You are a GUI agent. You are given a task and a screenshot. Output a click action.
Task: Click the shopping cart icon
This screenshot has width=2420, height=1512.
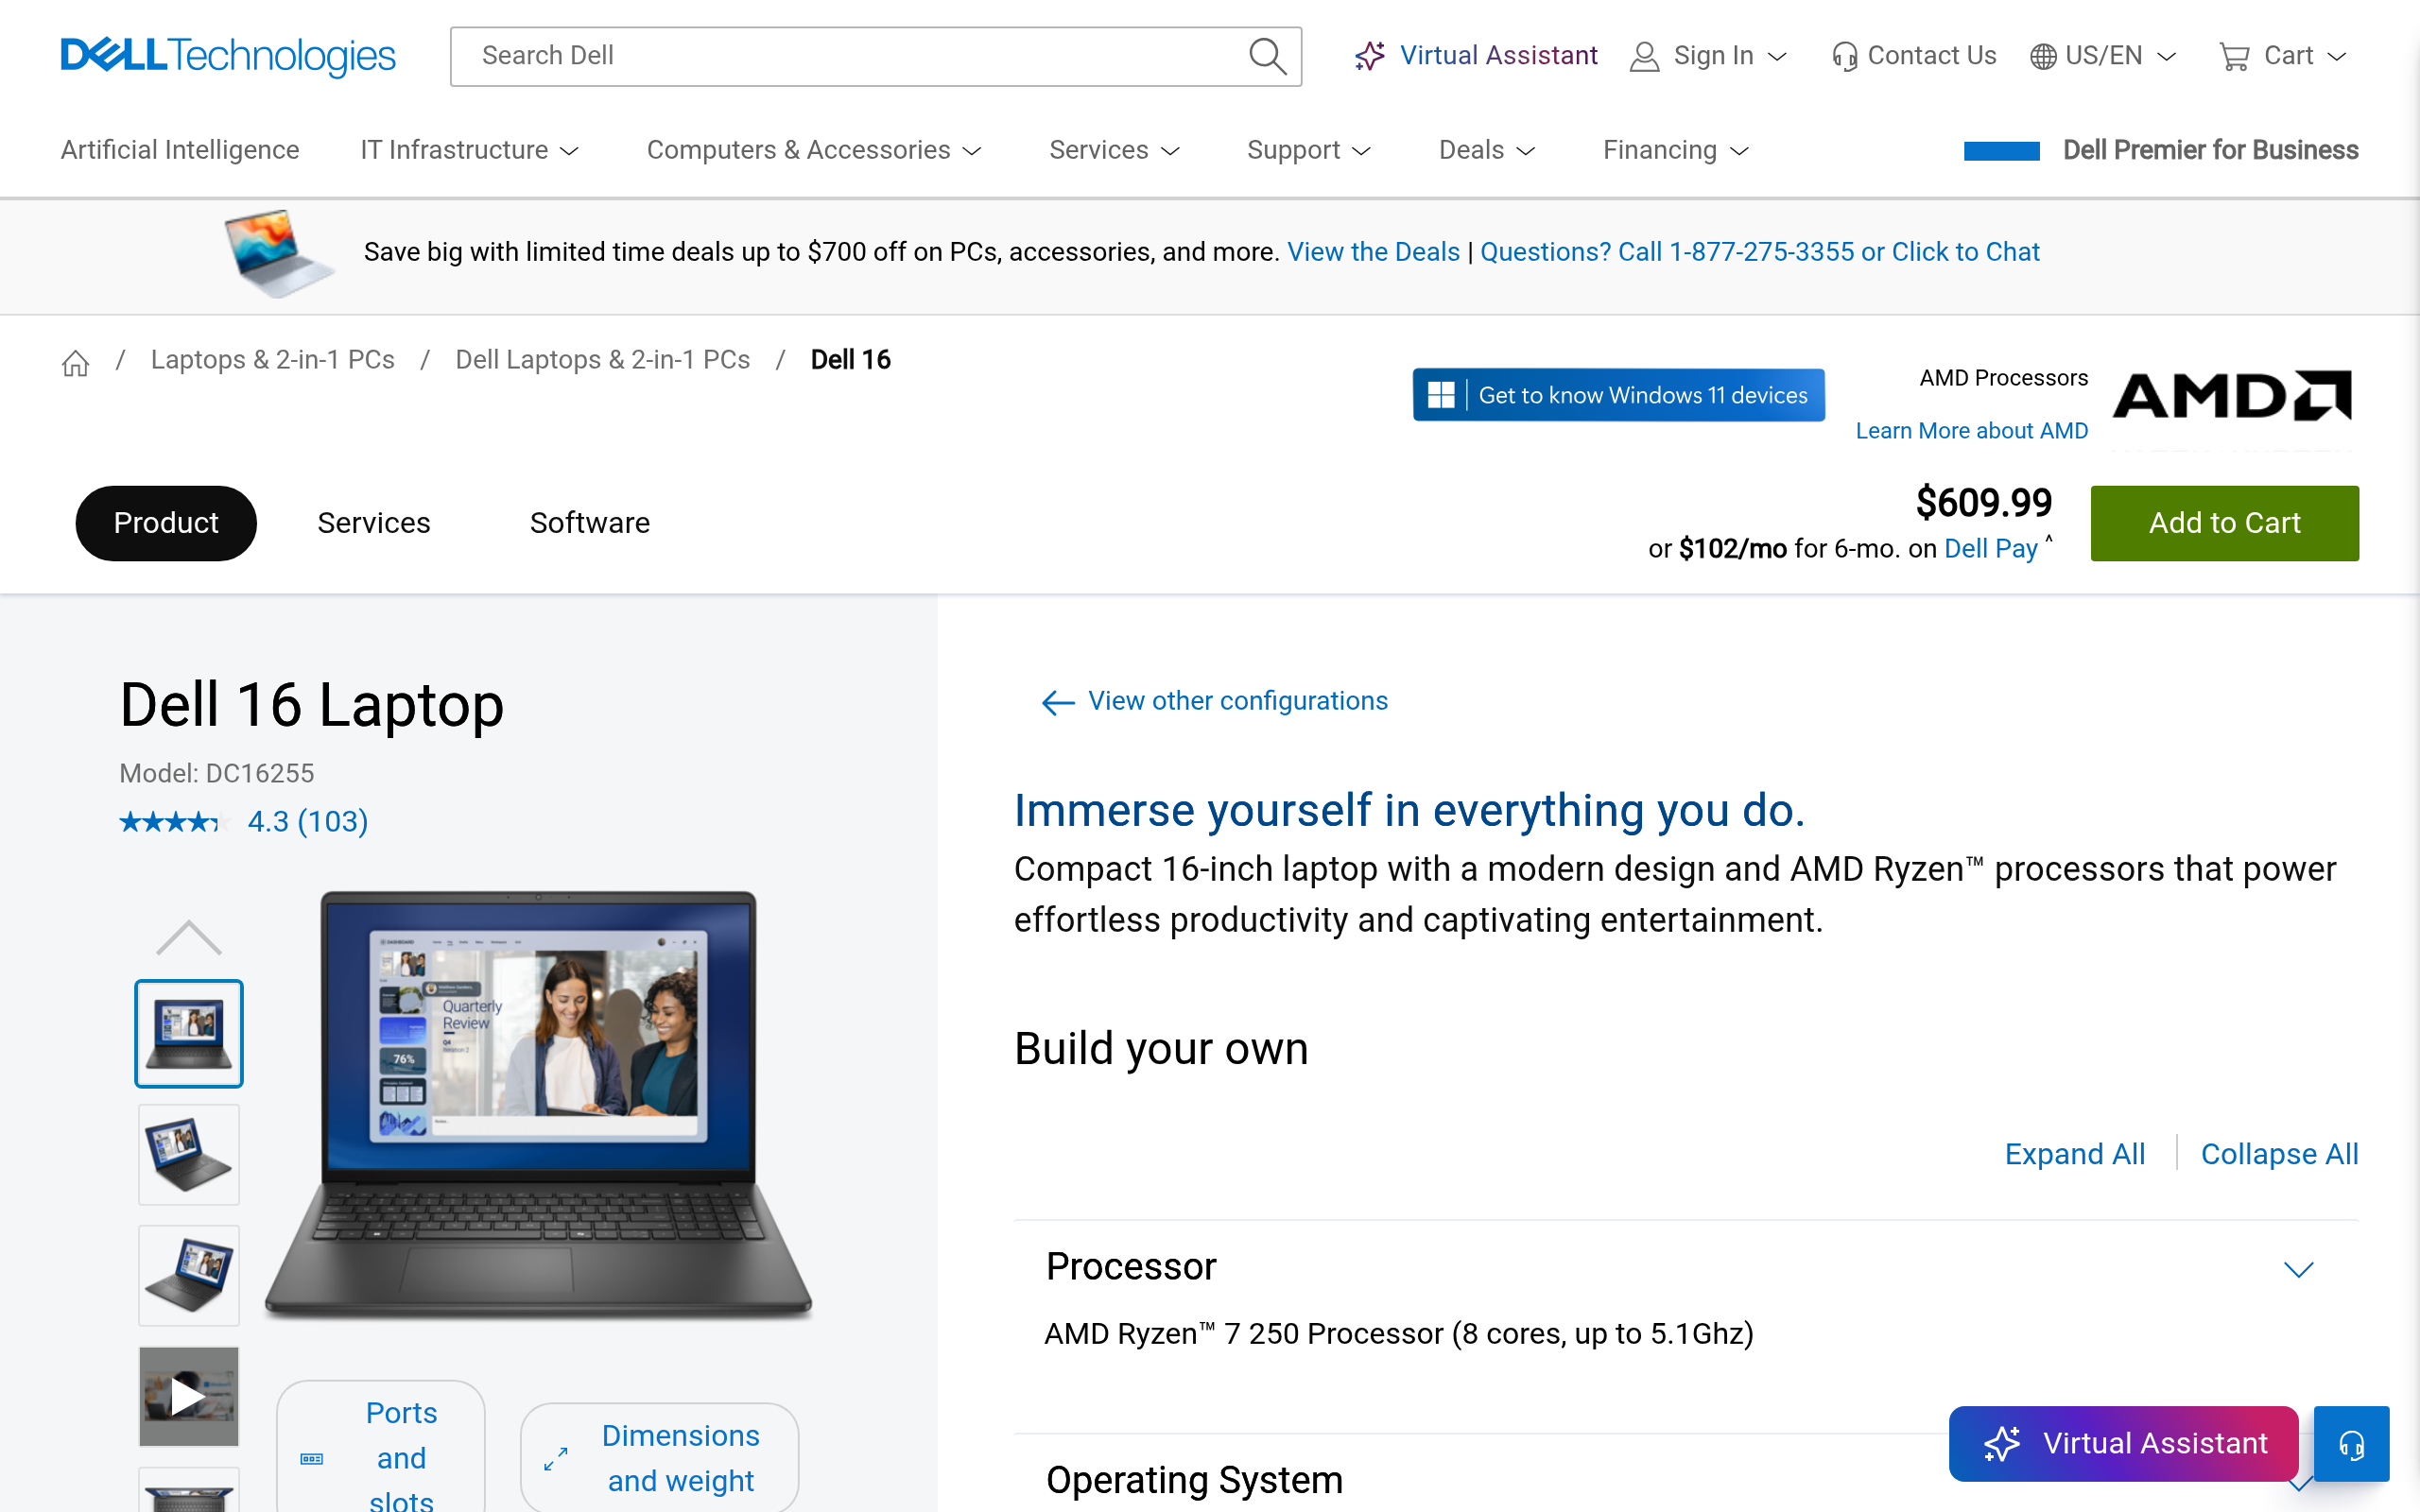(x=2234, y=57)
